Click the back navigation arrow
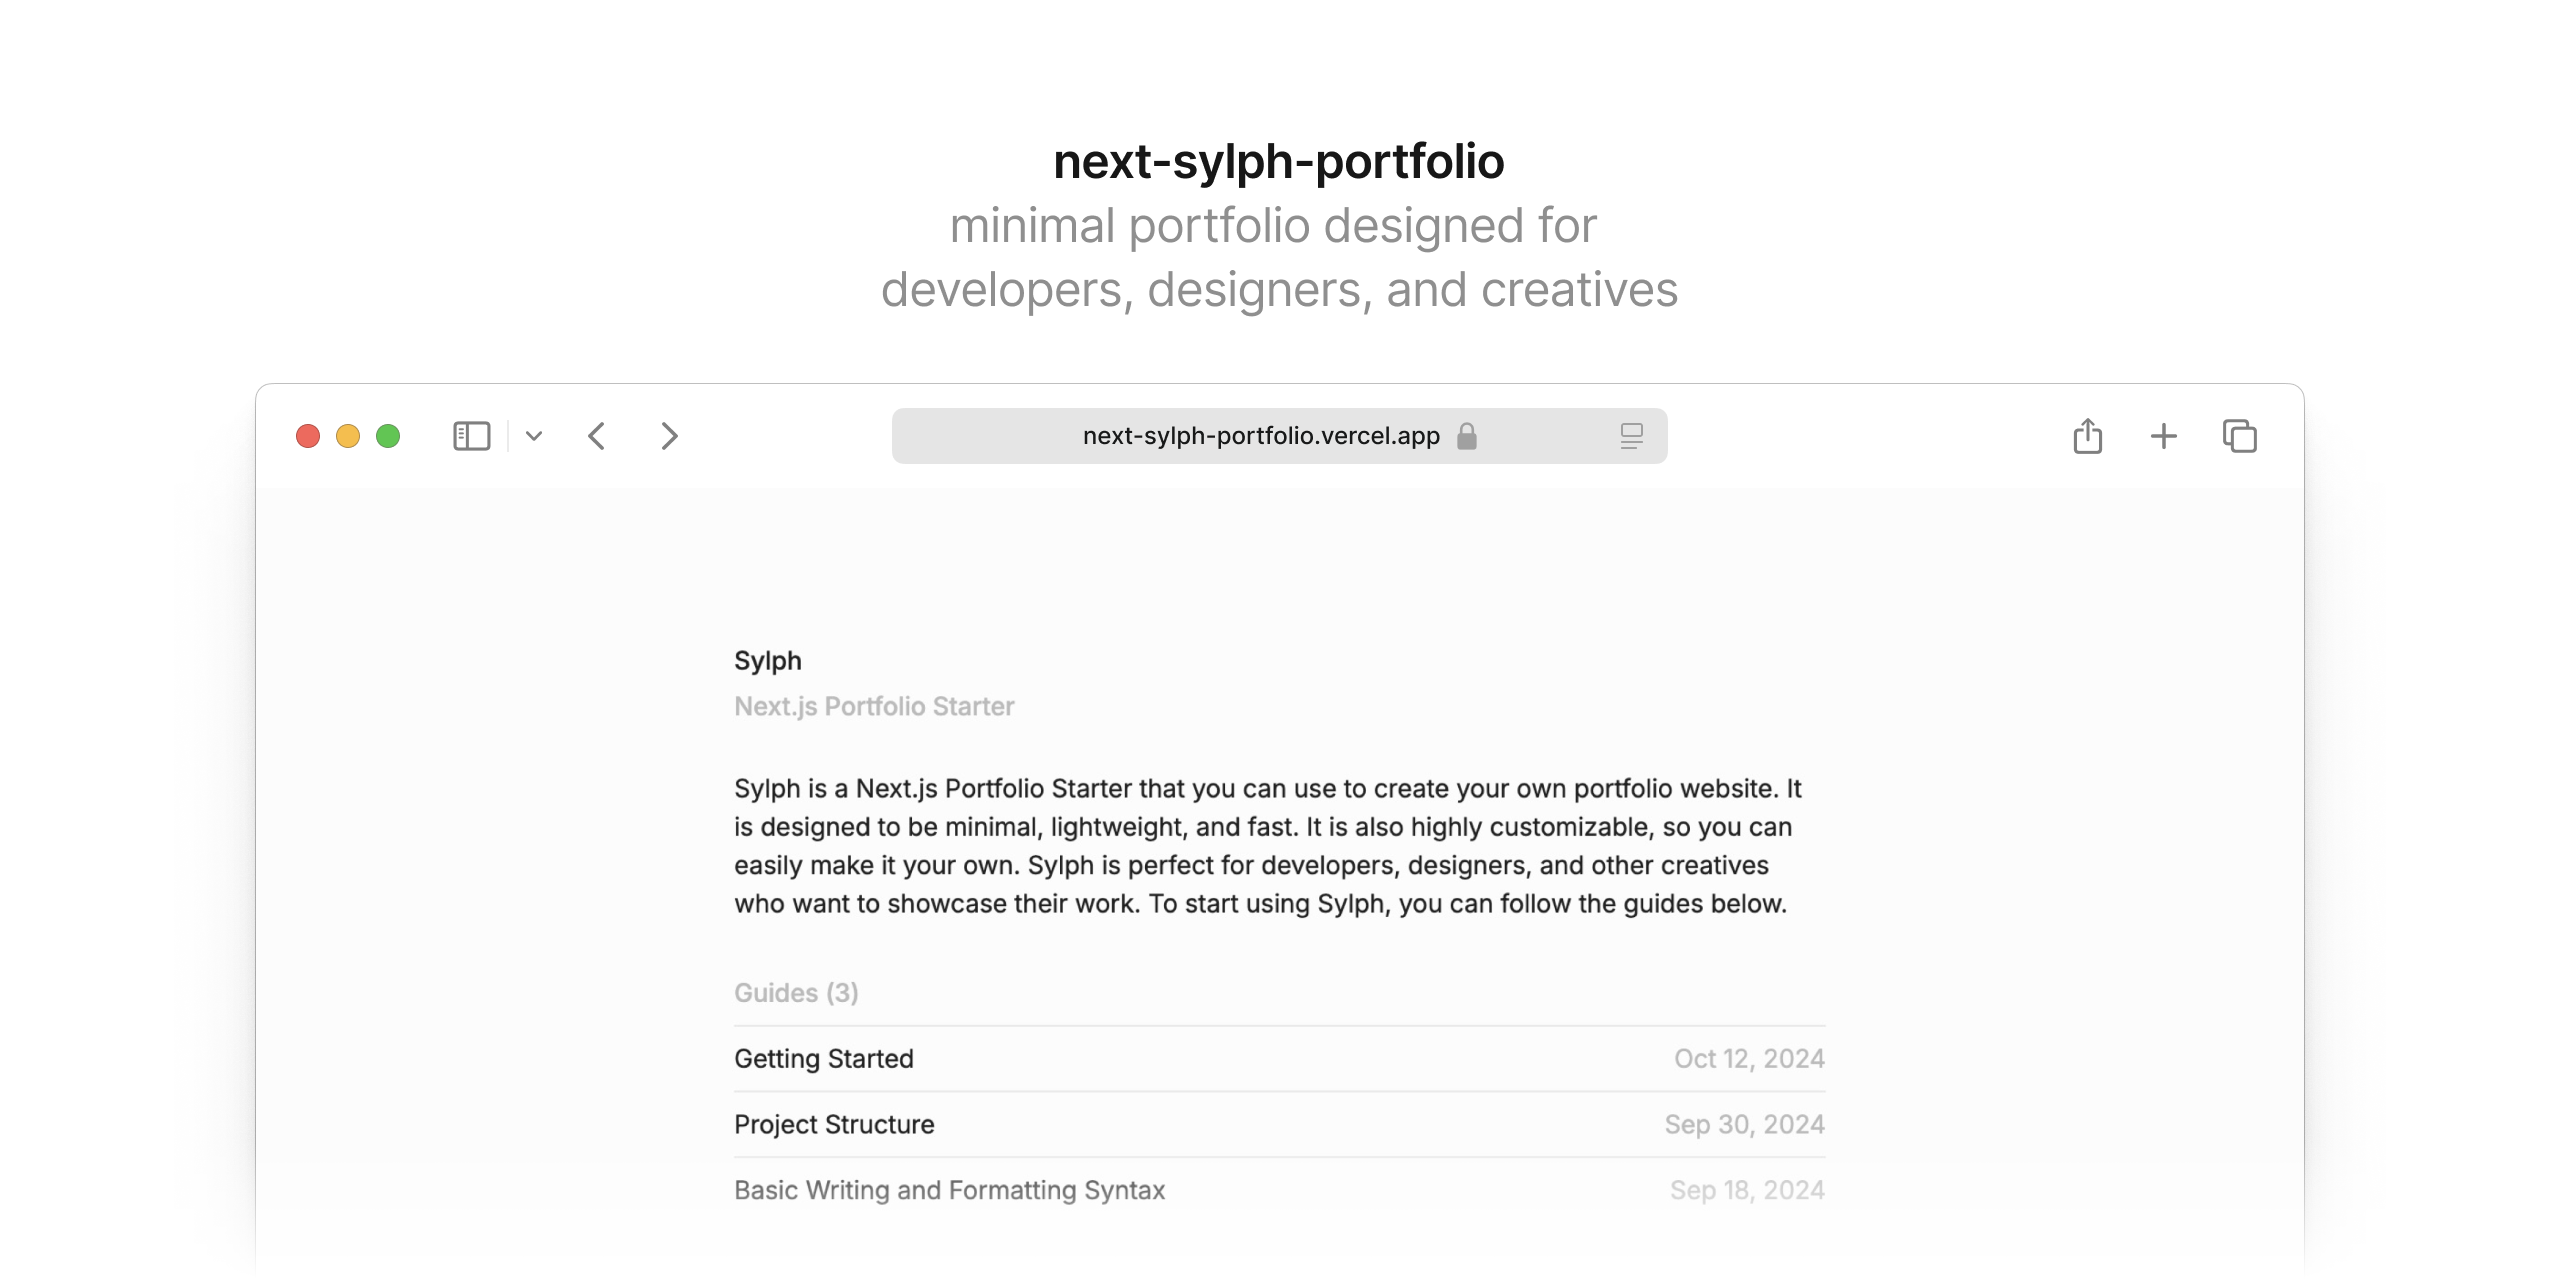Screen dimensions: 2560x1280 click(597, 436)
